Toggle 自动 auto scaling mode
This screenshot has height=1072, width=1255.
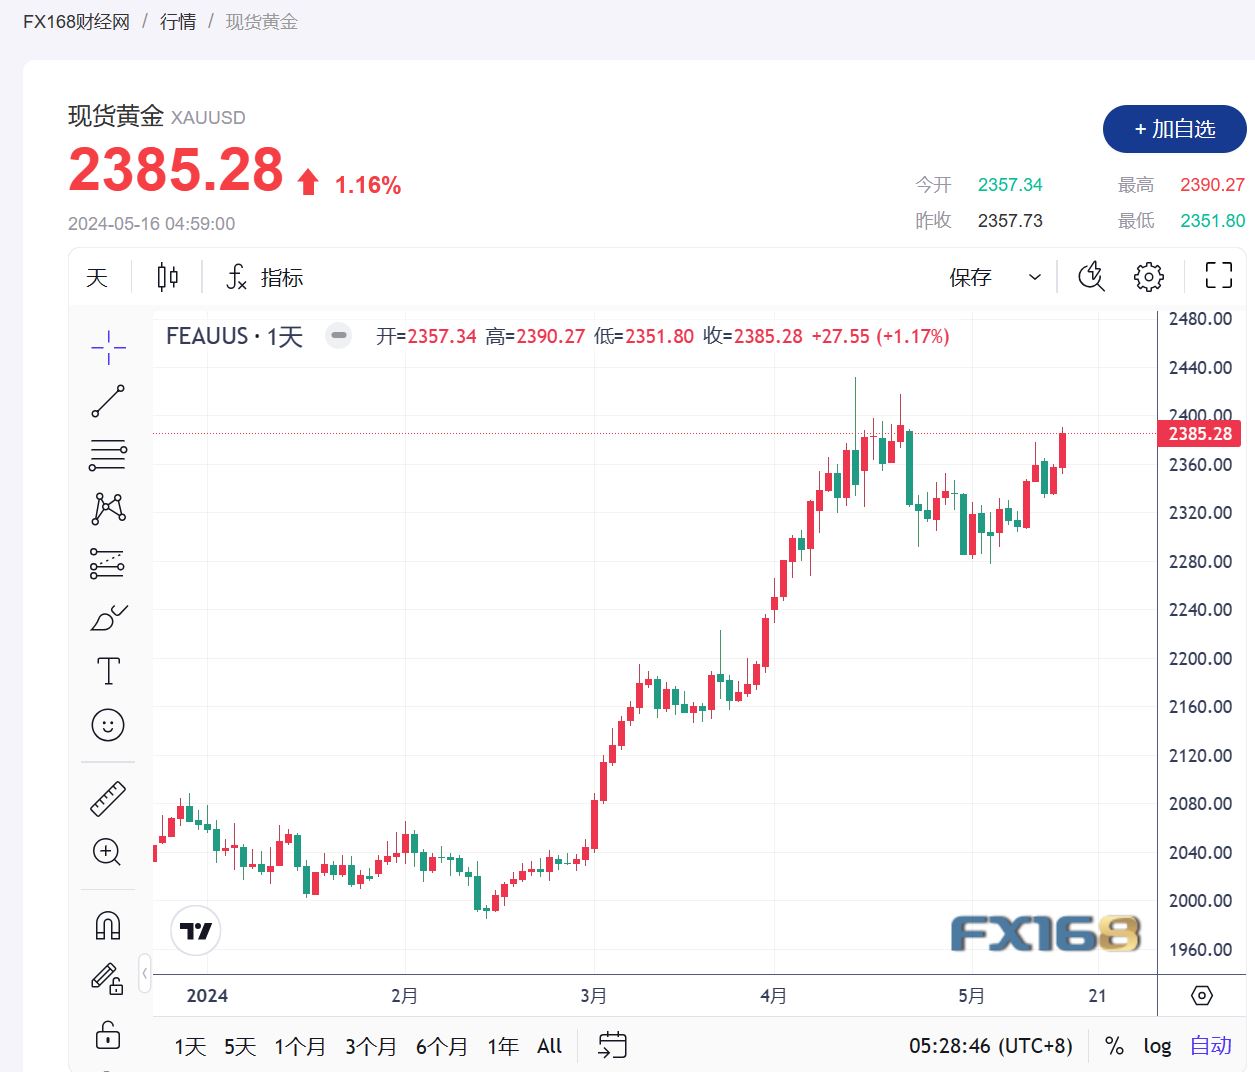1210,1046
